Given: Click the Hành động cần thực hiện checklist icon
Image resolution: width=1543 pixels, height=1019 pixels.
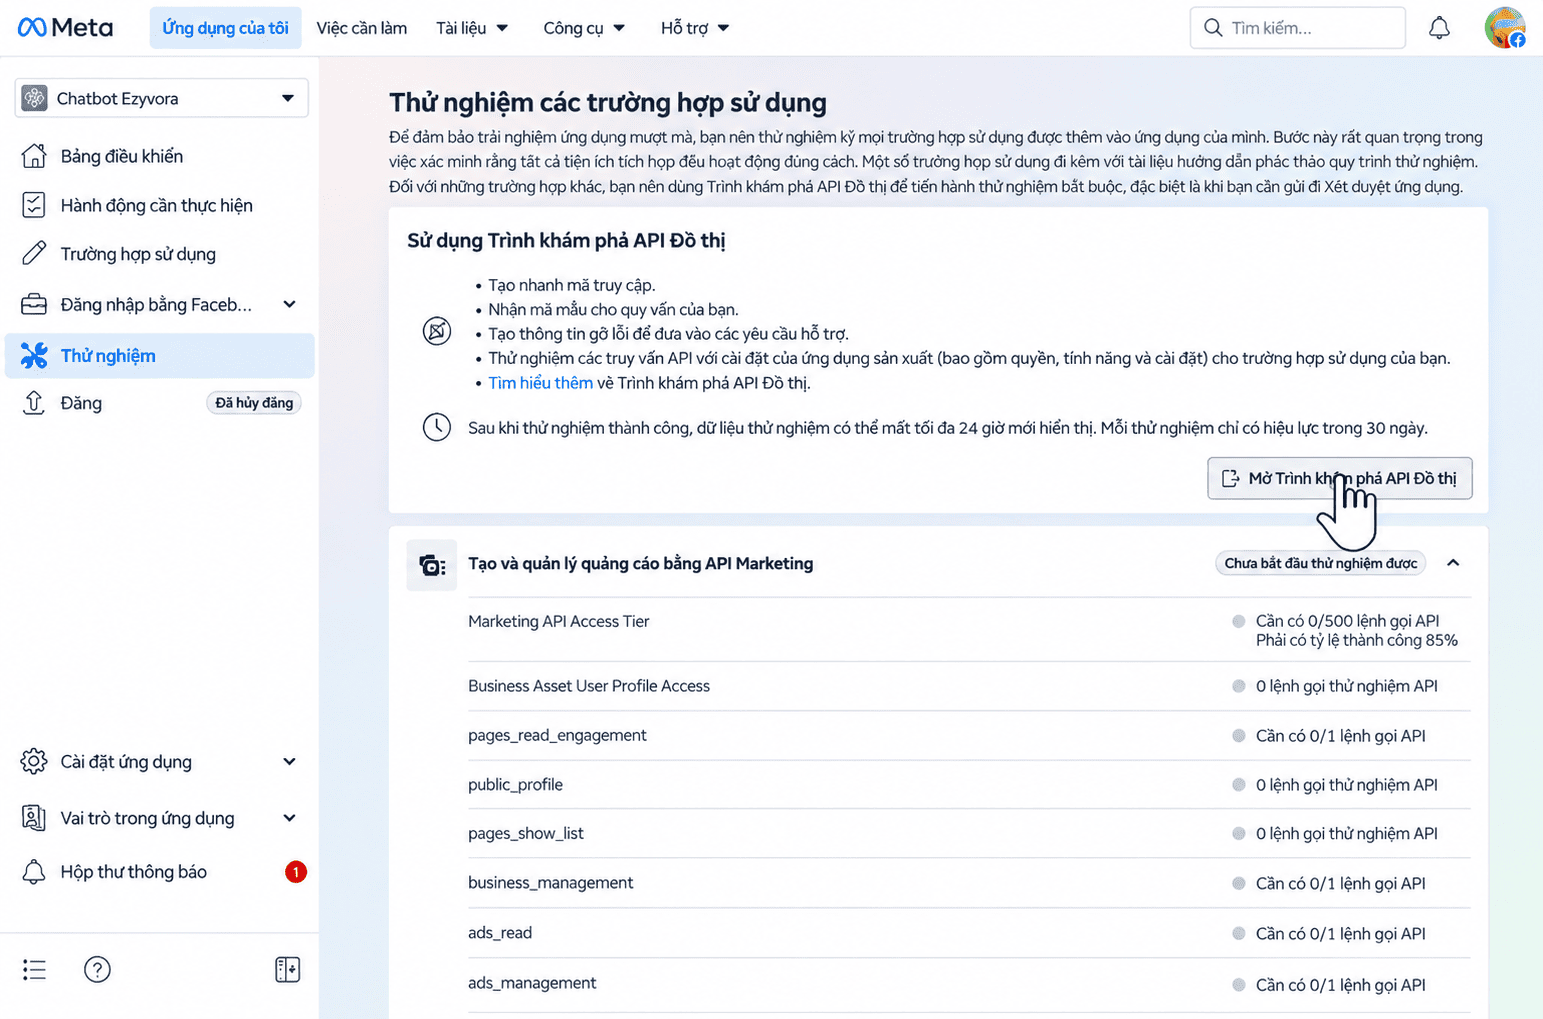Looking at the screenshot, I should [34, 205].
